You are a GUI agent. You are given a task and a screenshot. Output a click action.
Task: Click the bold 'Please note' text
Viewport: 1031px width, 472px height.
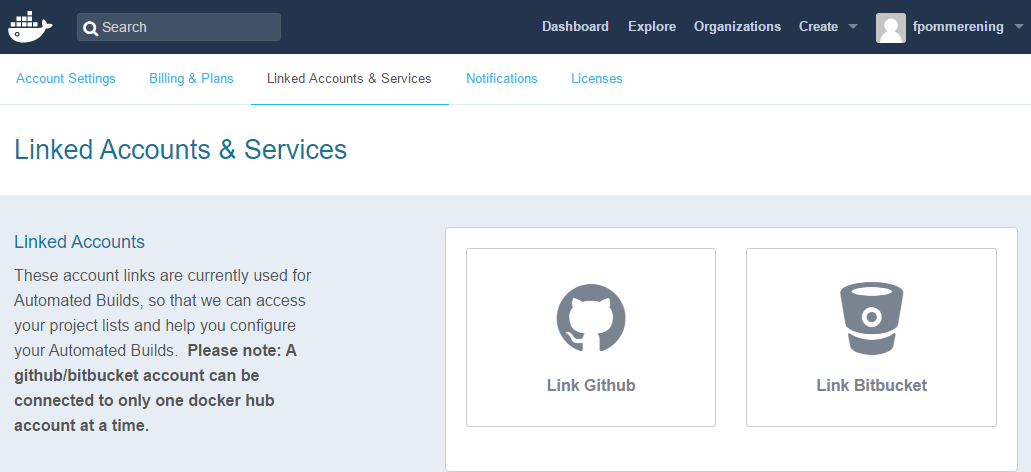pos(155,388)
